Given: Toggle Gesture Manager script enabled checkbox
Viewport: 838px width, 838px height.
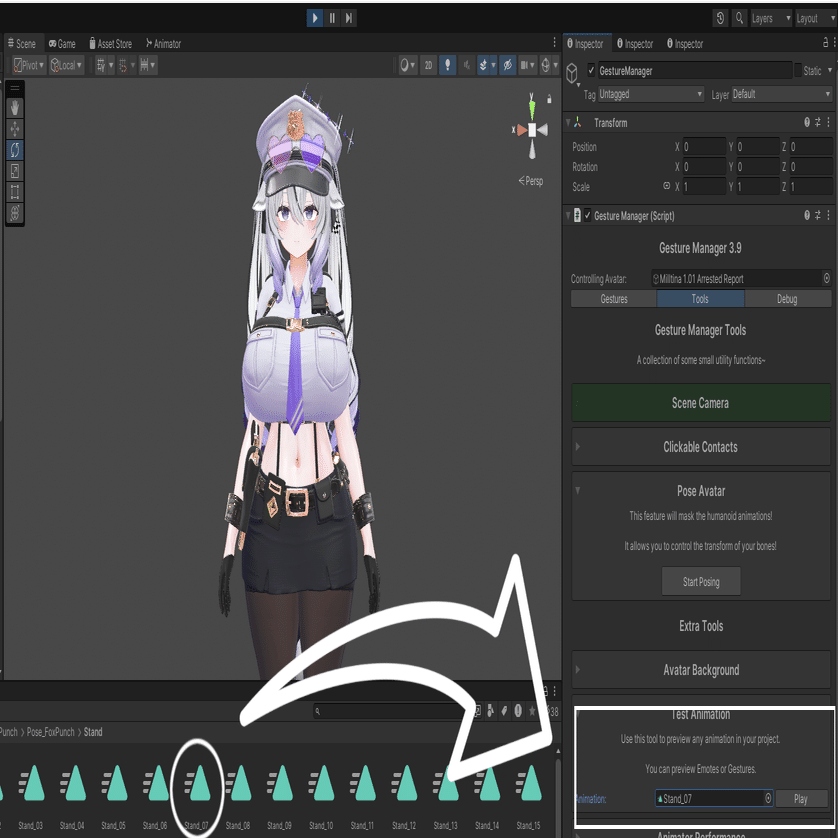Looking at the screenshot, I should pos(587,215).
